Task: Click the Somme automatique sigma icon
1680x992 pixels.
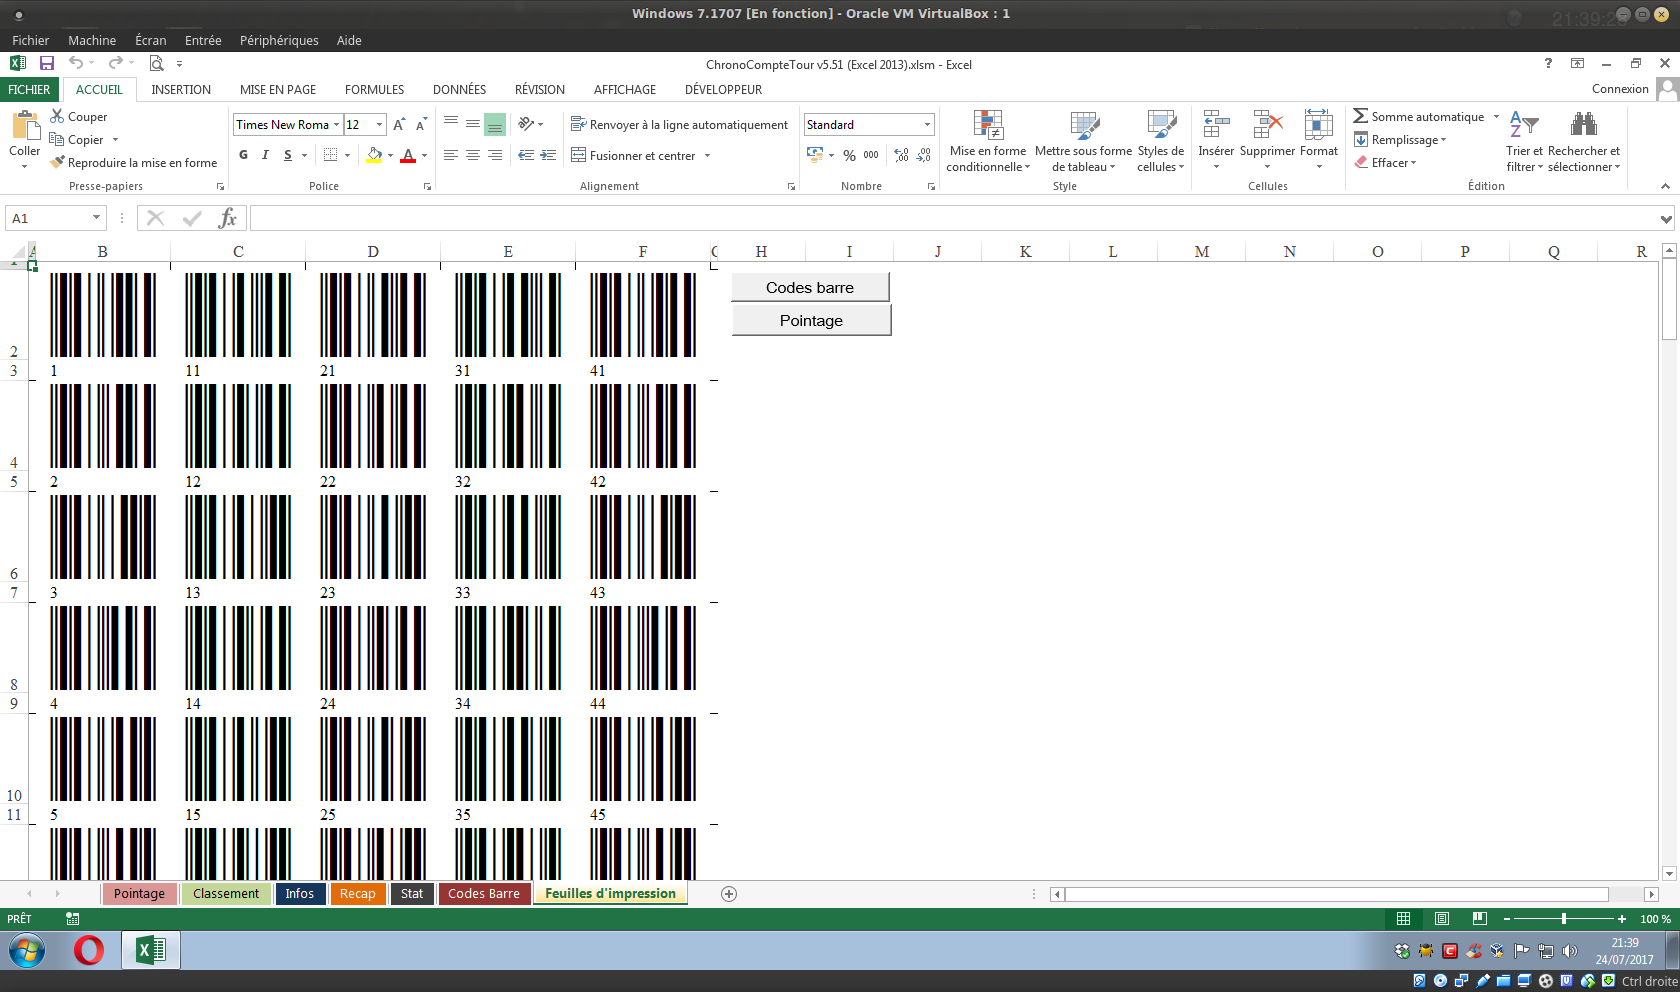Action: click(x=1360, y=116)
